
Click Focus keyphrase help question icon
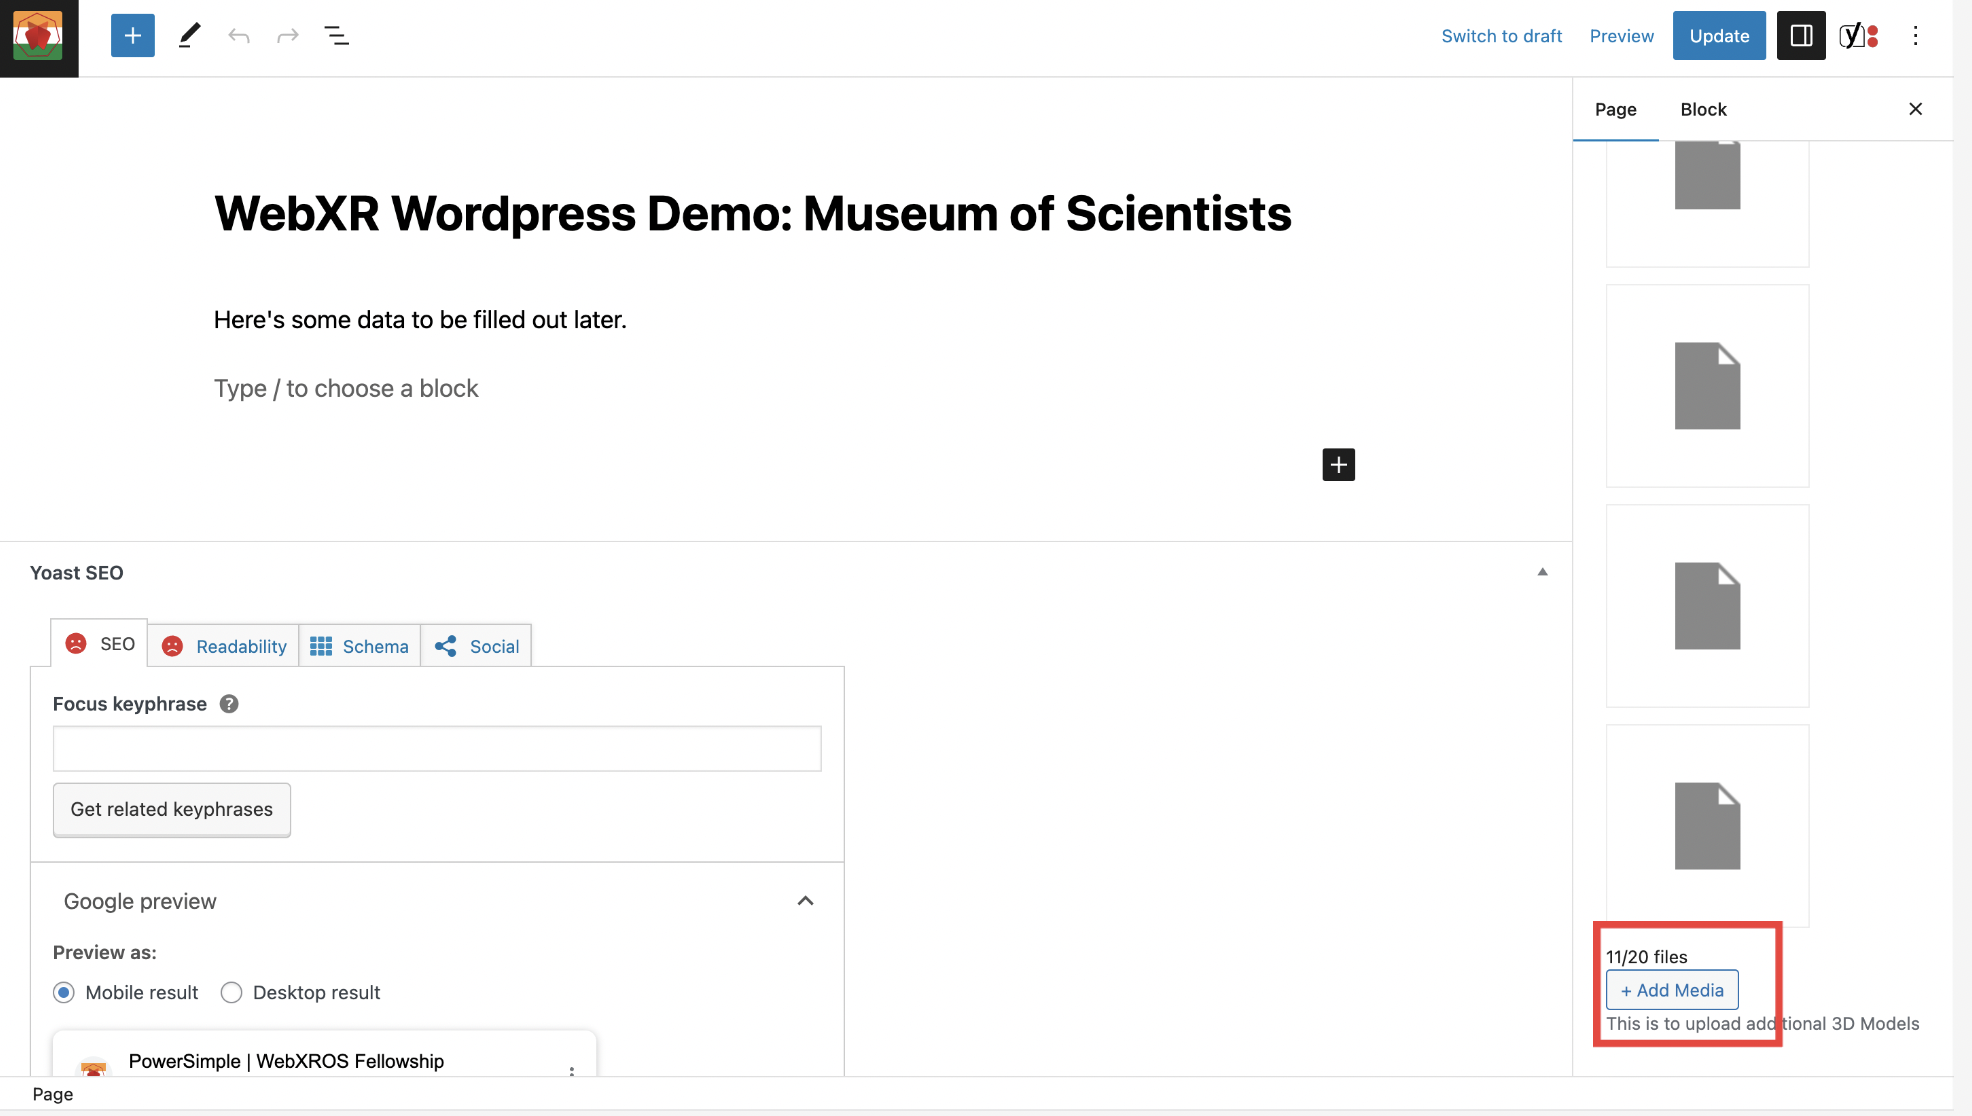[x=229, y=704]
